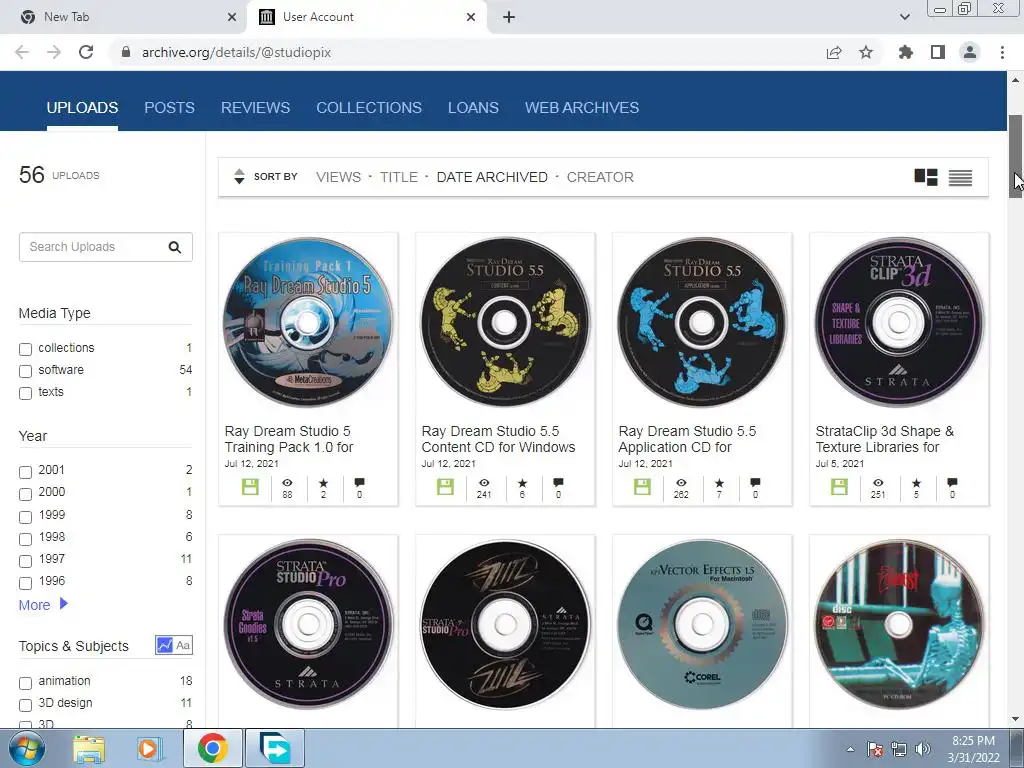This screenshot has height=768, width=1024.
Task: Click favorites star on Application CD item
Action: [719, 483]
